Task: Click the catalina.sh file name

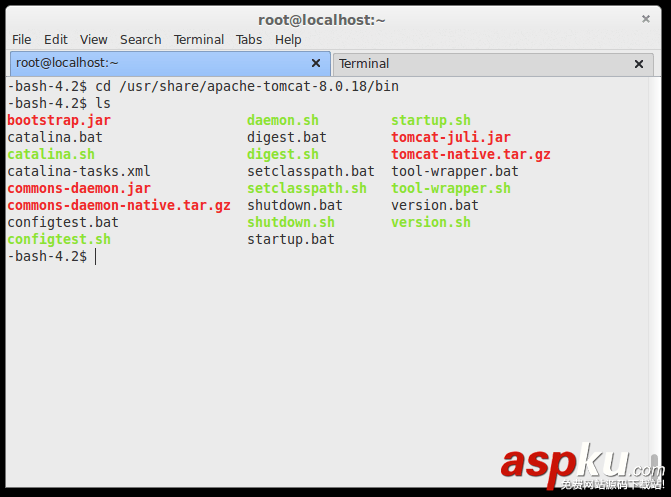Action: [x=51, y=154]
